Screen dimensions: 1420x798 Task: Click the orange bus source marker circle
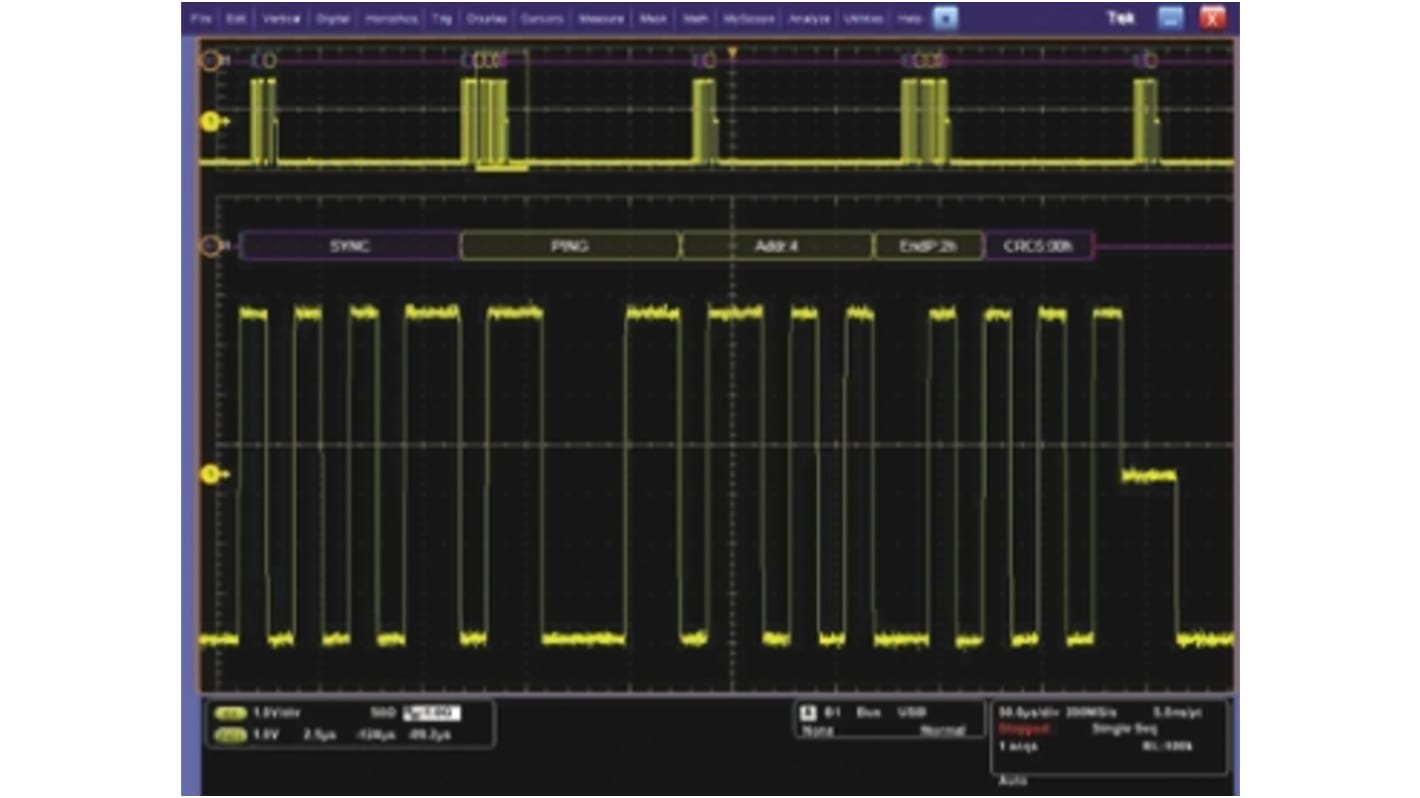[210, 244]
